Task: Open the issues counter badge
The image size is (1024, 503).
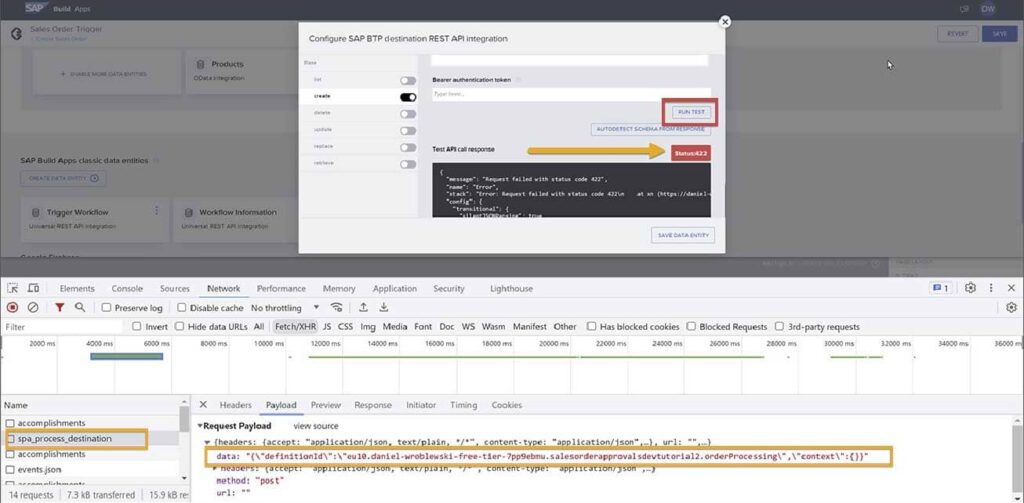Action: pos(939,288)
